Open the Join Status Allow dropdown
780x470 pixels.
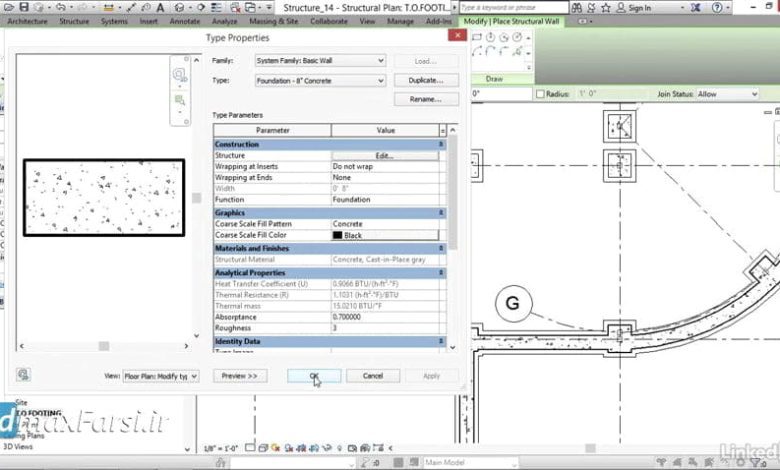pos(727,94)
